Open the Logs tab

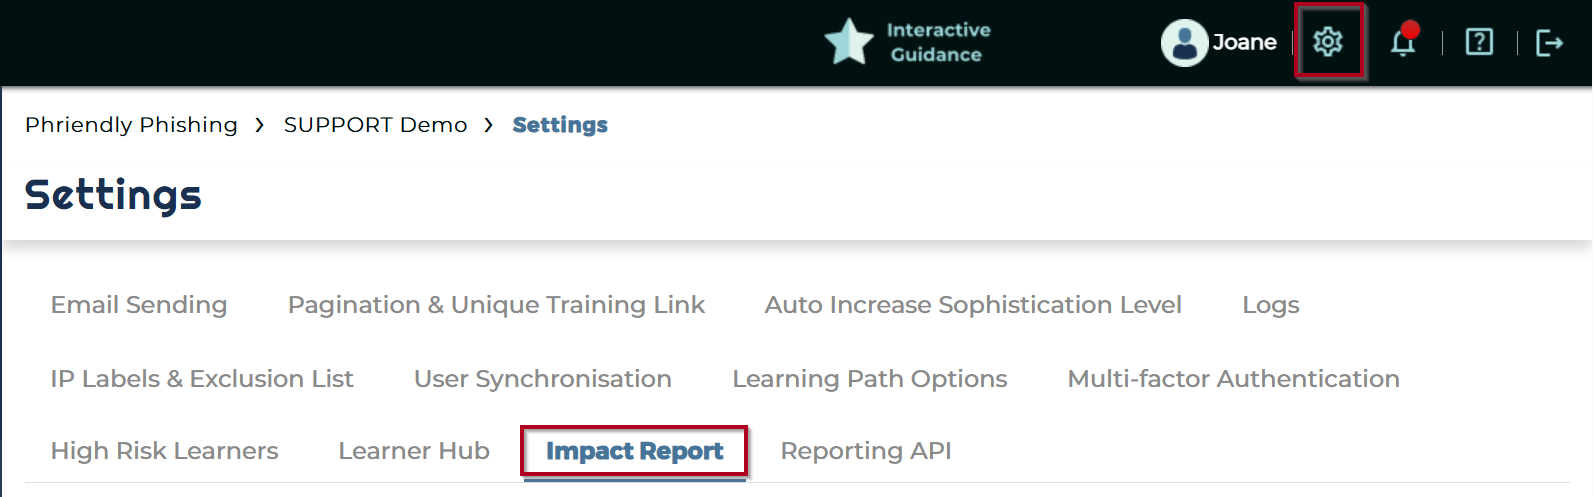click(x=1271, y=305)
